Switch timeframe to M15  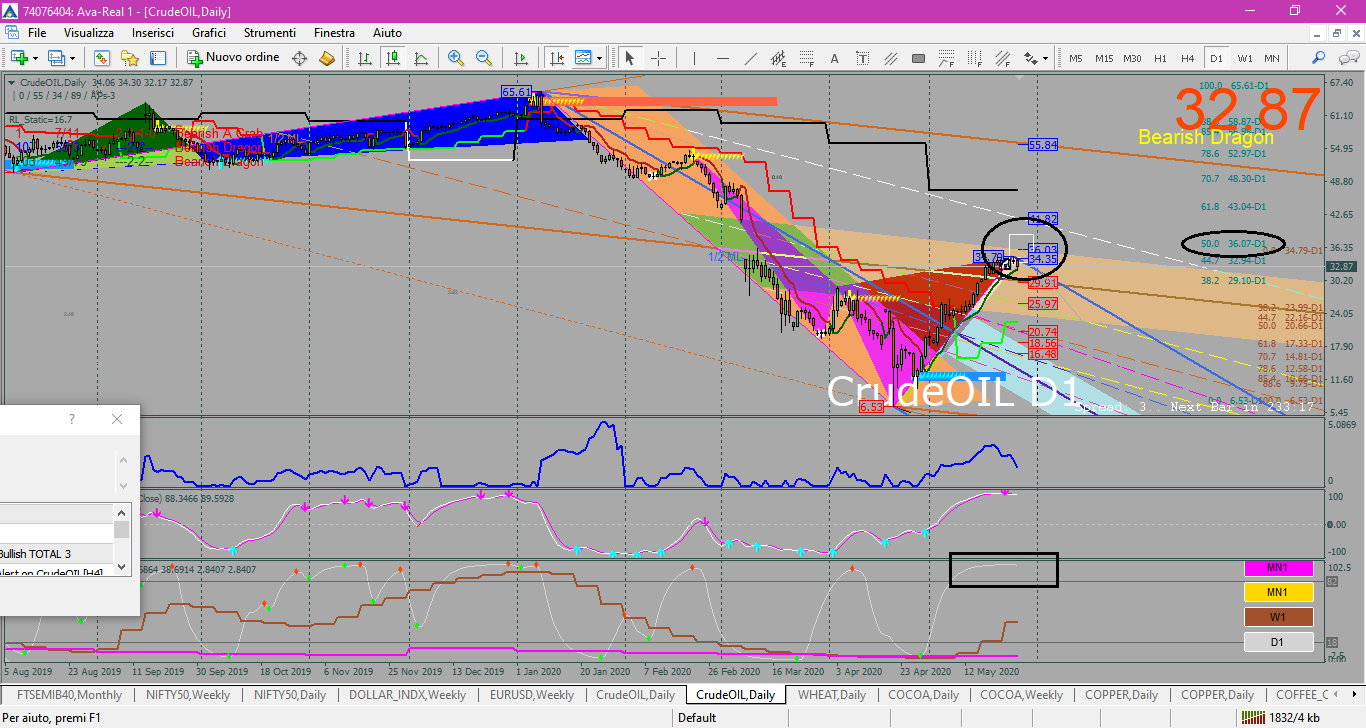click(x=1103, y=58)
